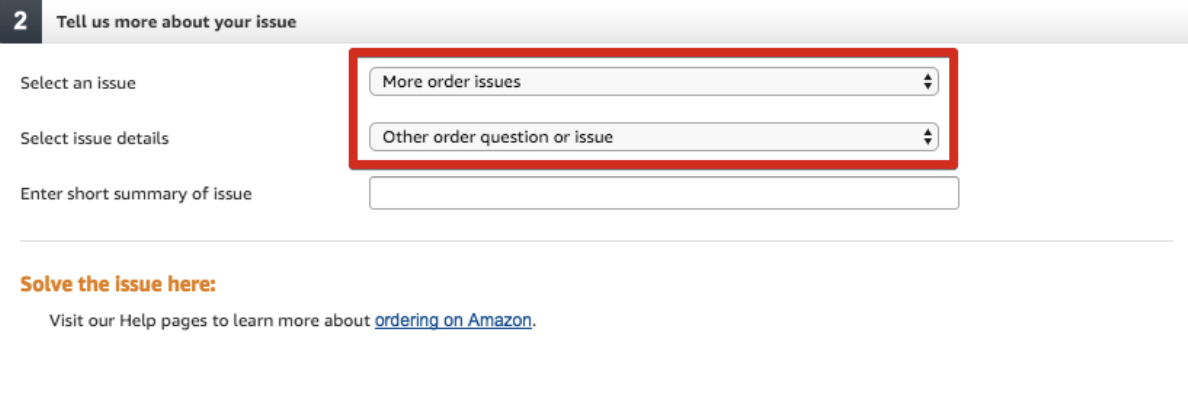
Task: Click the "More order issues" text inside the selector
Action: (451, 82)
